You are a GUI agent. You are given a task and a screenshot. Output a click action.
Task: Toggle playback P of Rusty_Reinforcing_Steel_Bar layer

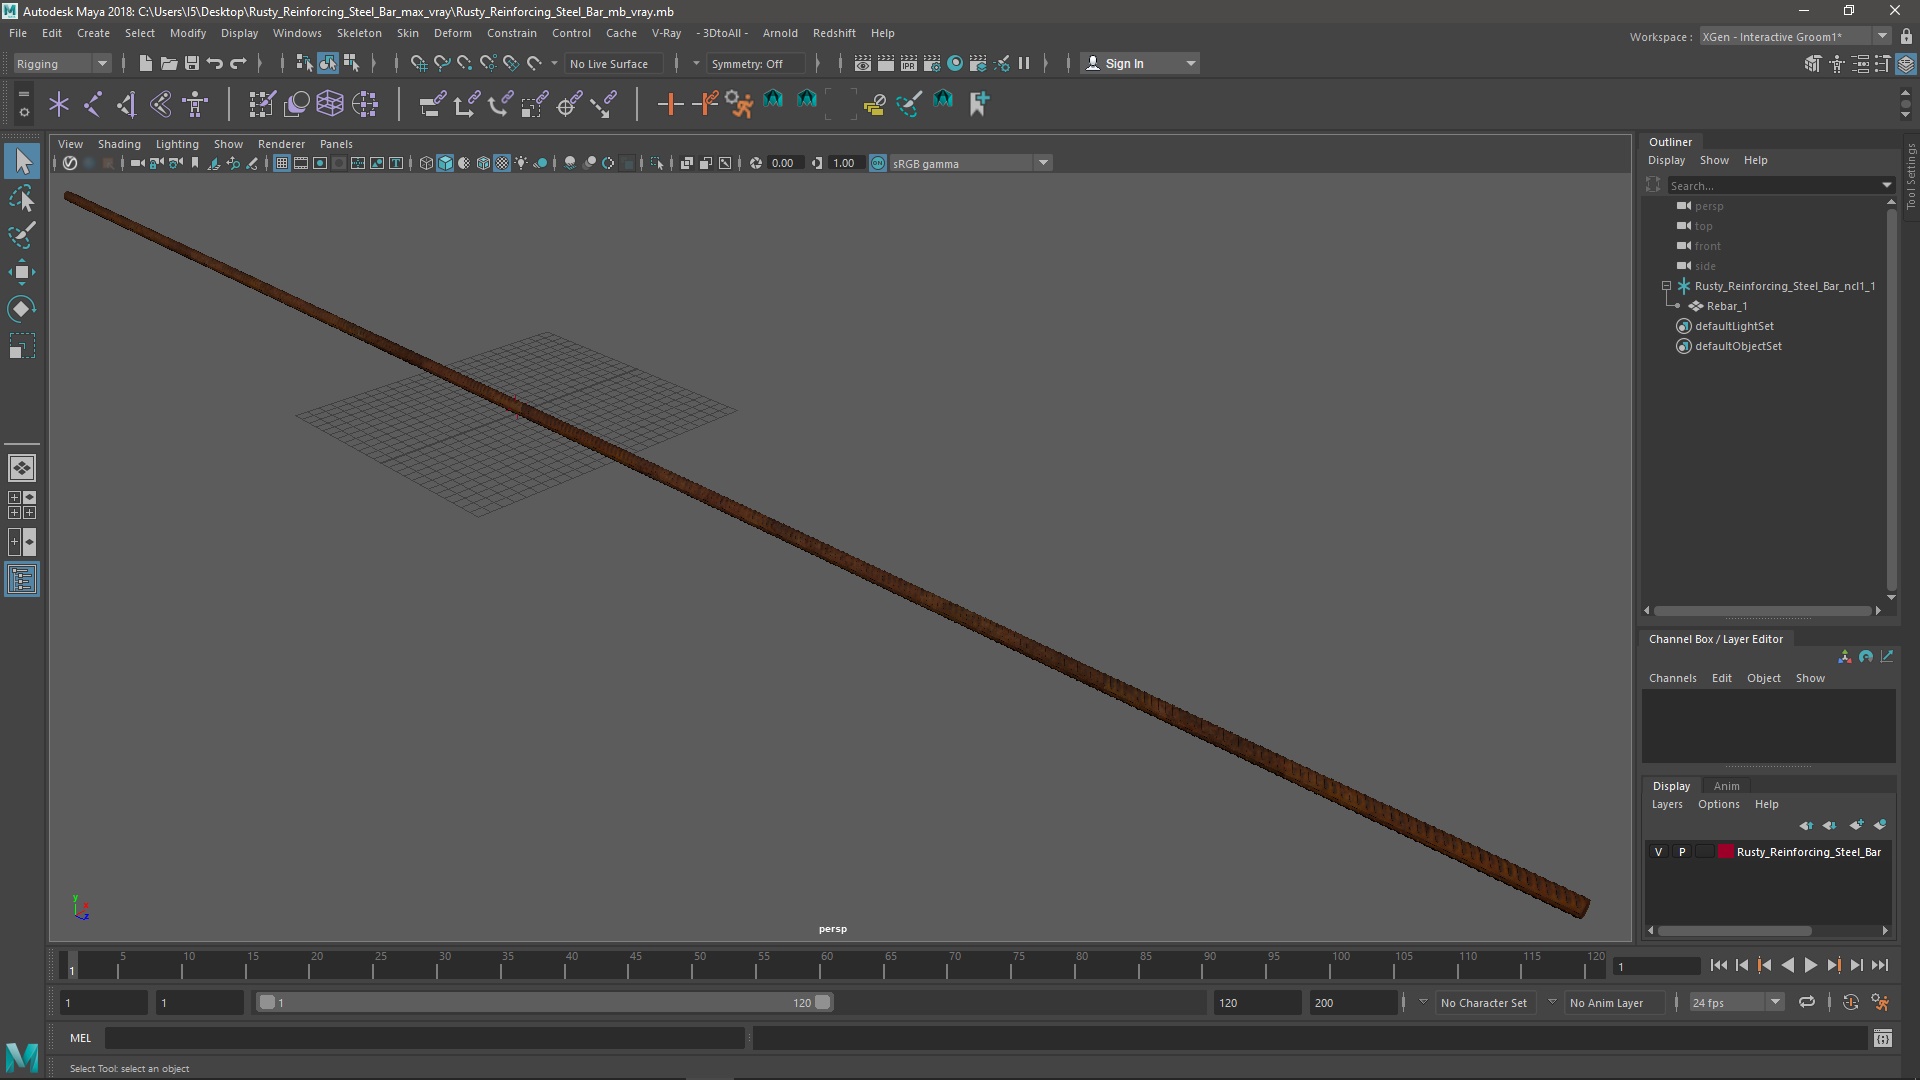1682,852
